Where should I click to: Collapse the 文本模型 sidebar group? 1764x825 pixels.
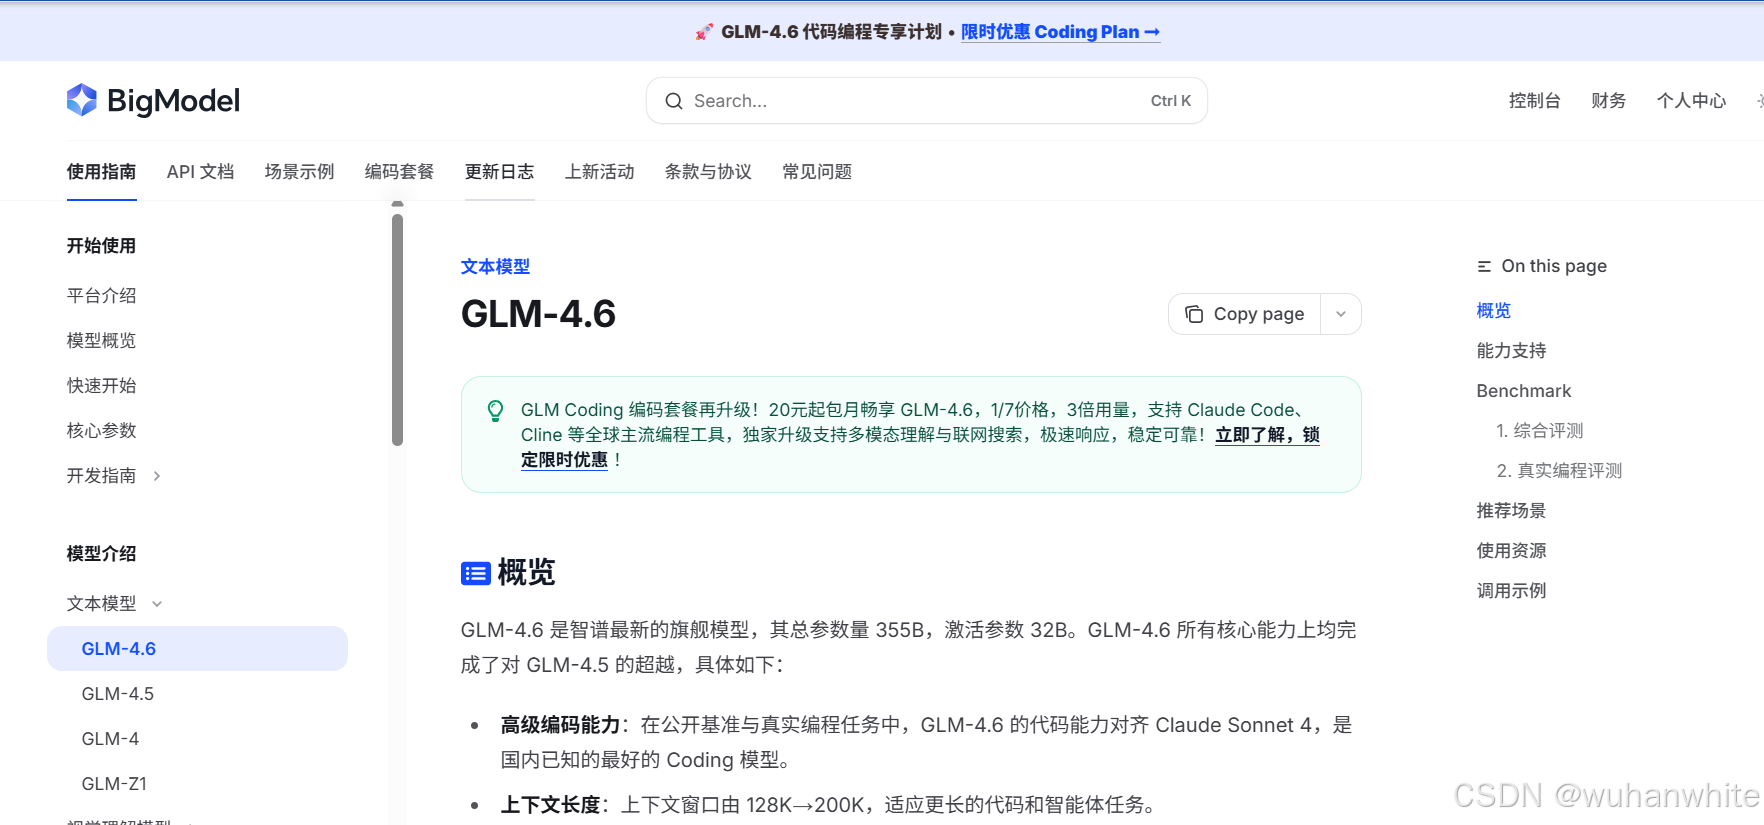(157, 604)
